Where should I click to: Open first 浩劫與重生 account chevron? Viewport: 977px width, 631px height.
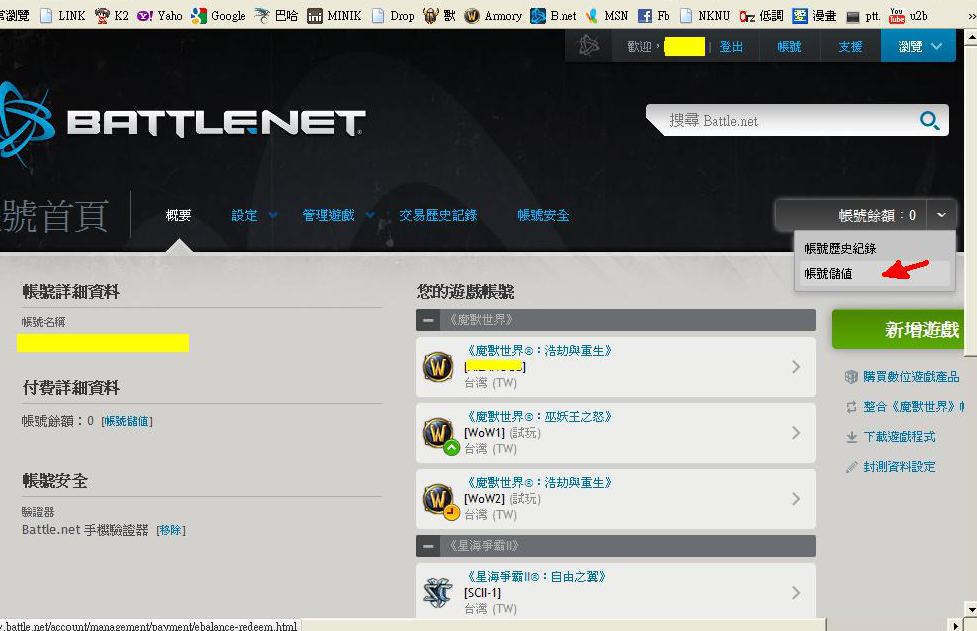(x=796, y=367)
